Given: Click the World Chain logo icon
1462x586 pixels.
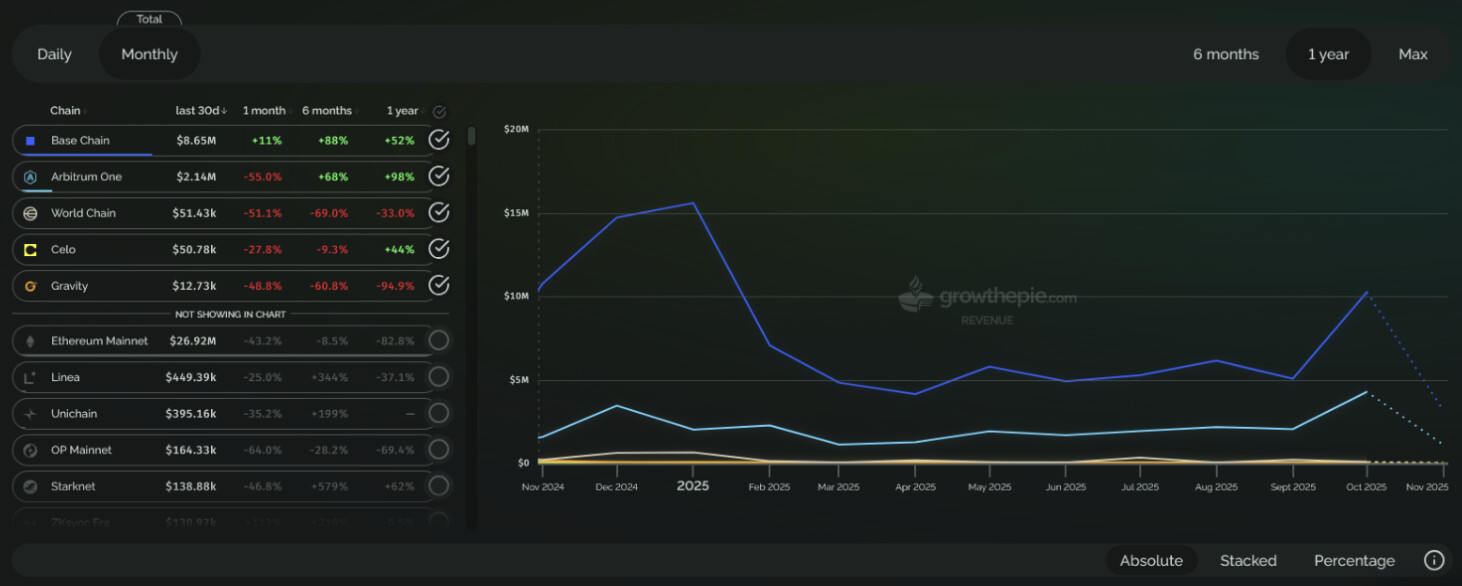Looking at the screenshot, I should [30, 213].
